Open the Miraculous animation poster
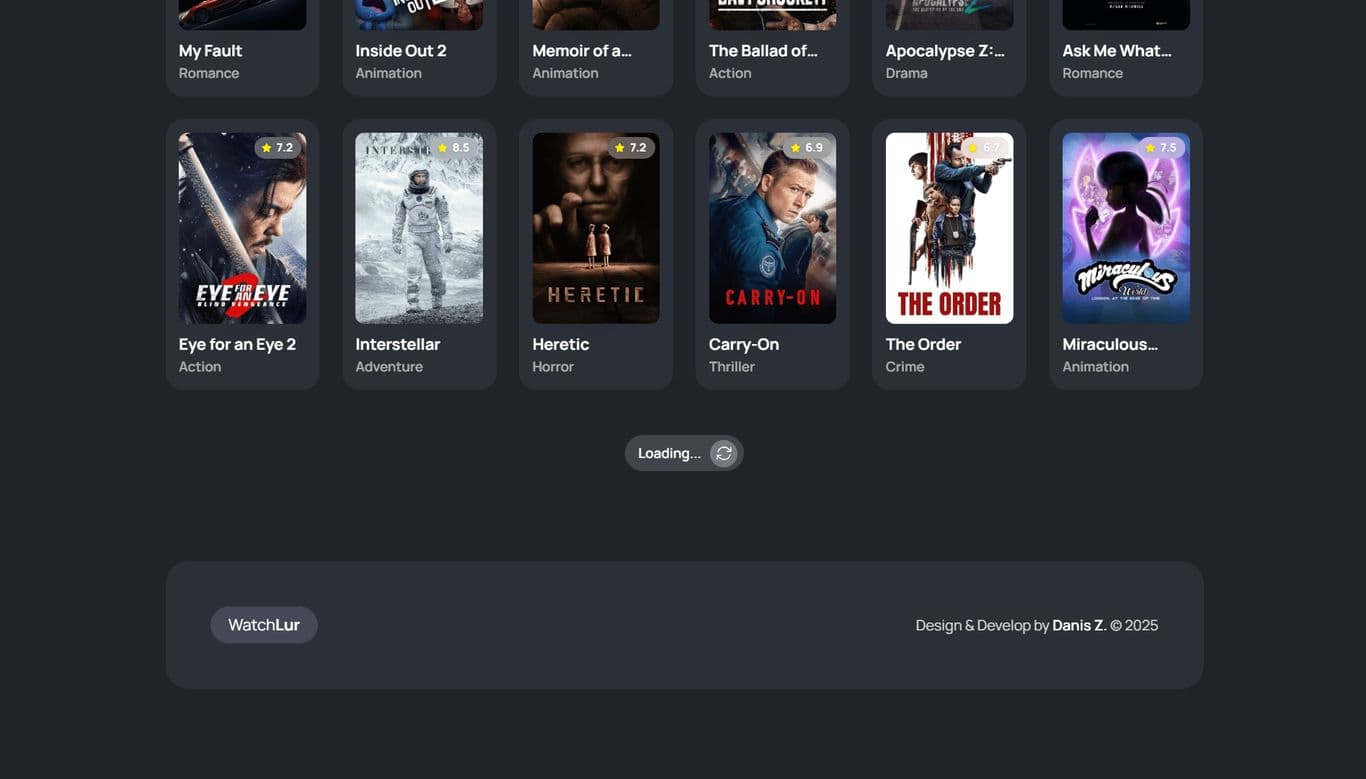Viewport: 1366px width, 779px height. 1126,228
